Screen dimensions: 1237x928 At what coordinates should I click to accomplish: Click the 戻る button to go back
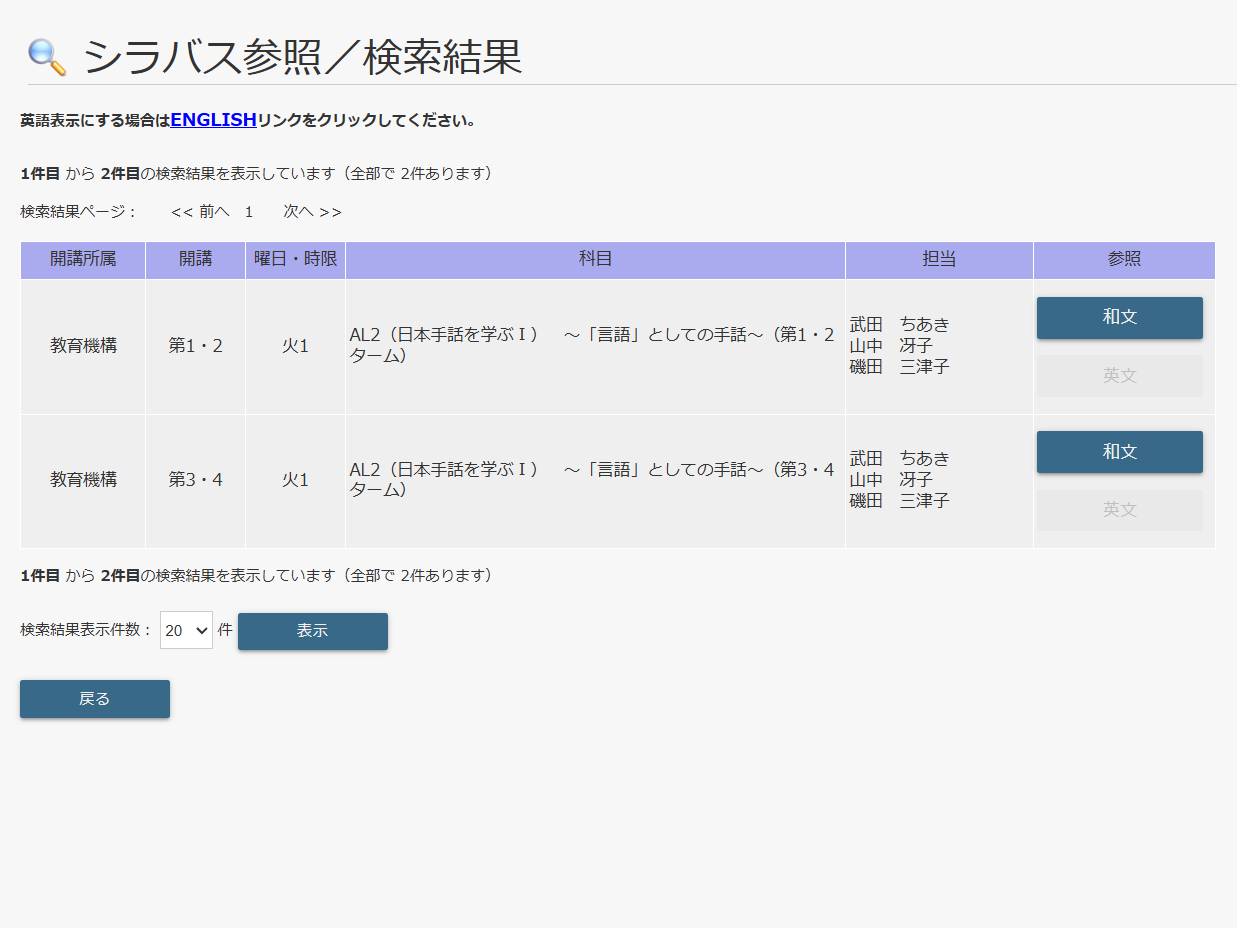click(x=95, y=699)
